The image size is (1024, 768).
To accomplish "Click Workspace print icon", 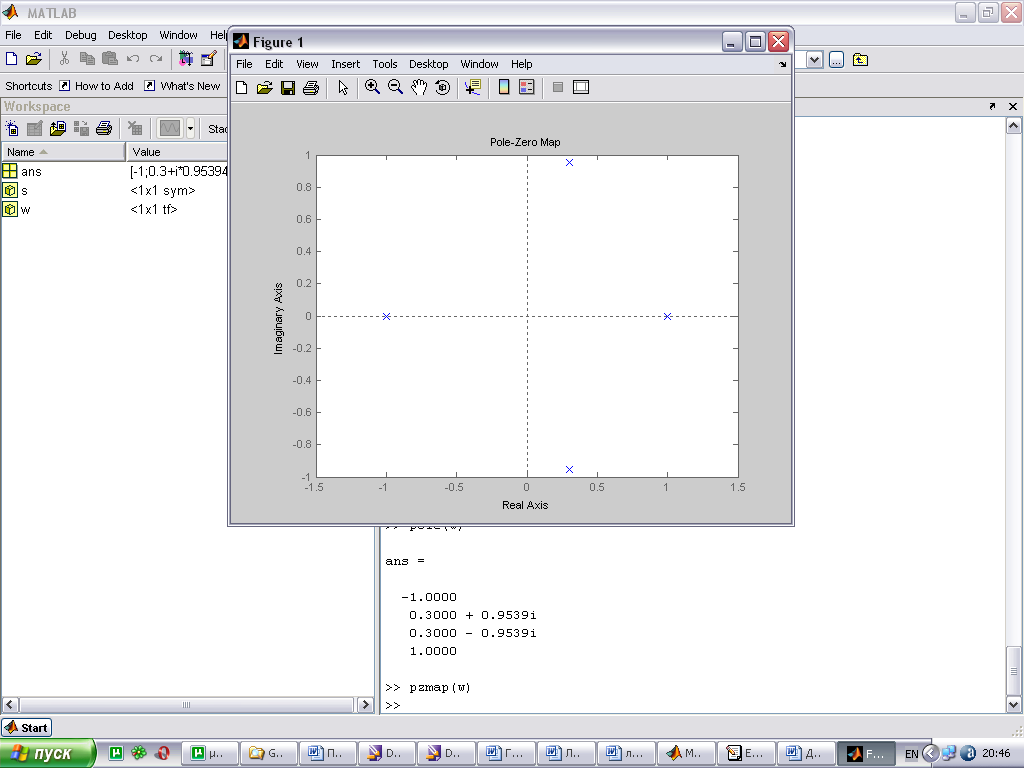I will [x=104, y=128].
